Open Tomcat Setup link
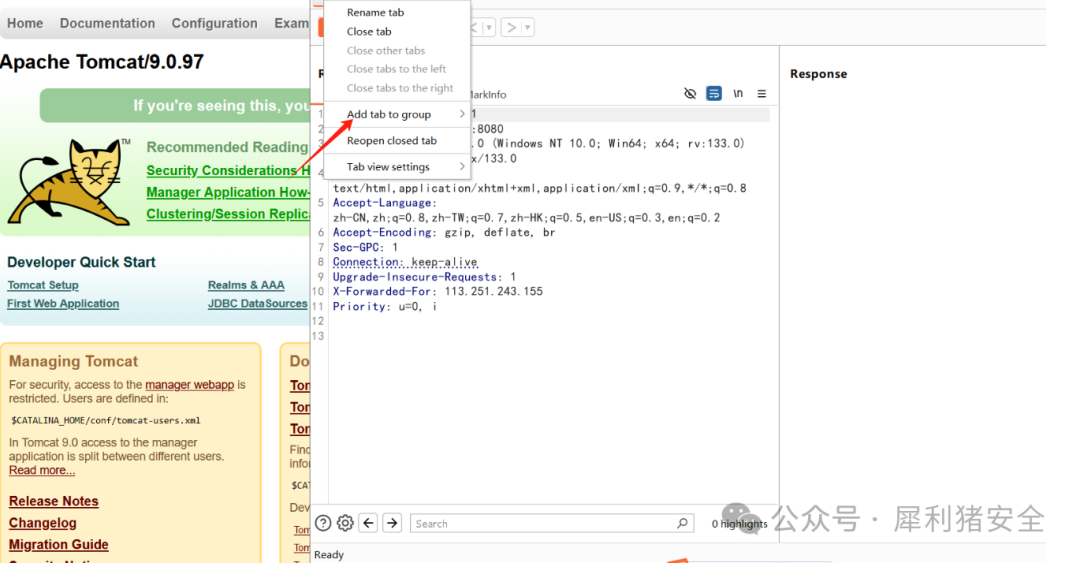 (43, 285)
